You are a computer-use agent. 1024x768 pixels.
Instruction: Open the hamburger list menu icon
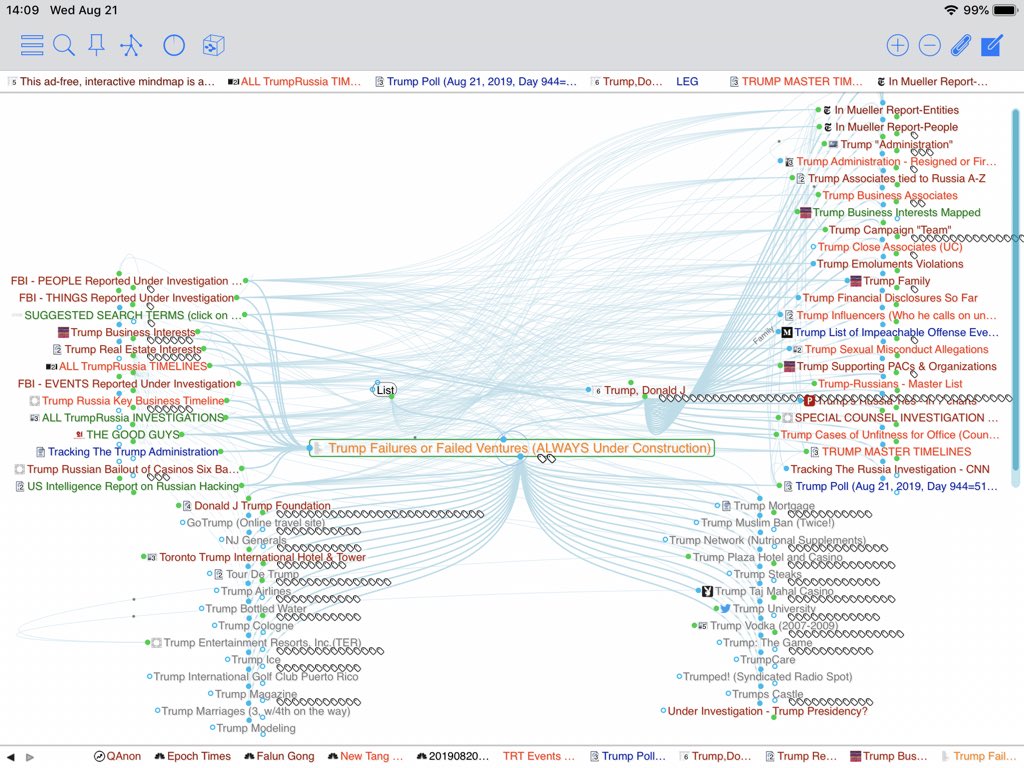(x=32, y=45)
